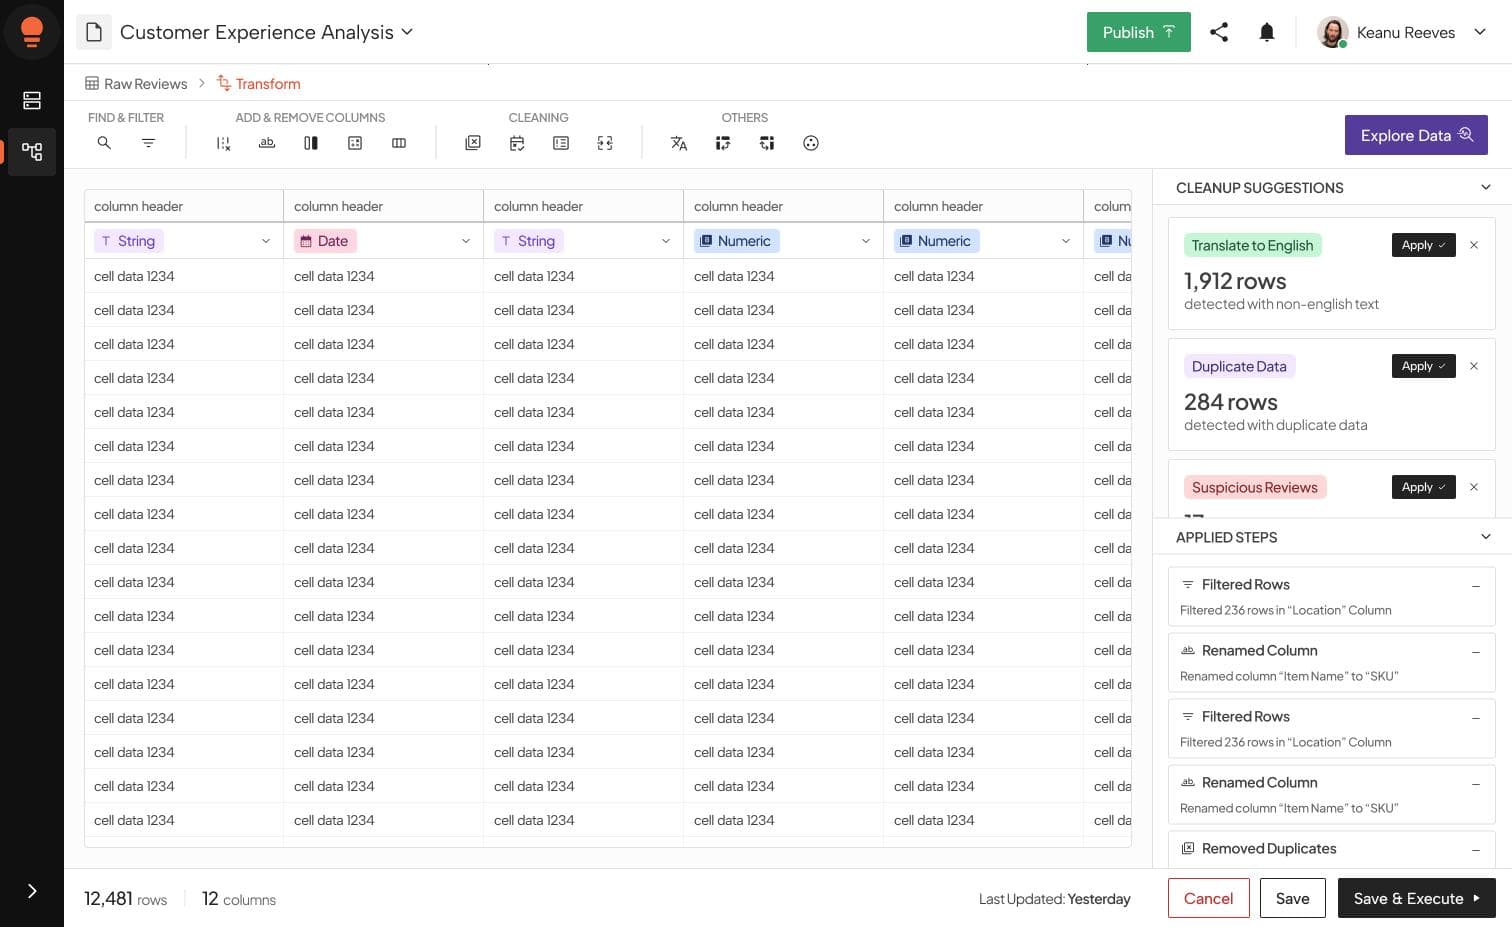This screenshot has width=1512, height=927.
Task: Open the first Filtered Rows step card
Action: pyautogui.click(x=1332, y=596)
